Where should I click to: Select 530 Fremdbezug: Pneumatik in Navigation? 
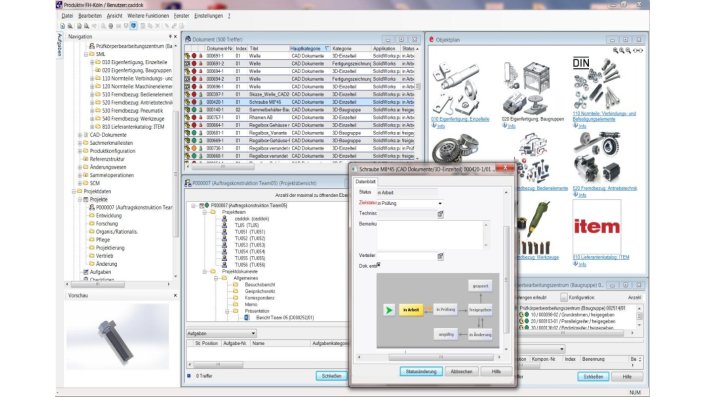pyautogui.click(x=132, y=111)
